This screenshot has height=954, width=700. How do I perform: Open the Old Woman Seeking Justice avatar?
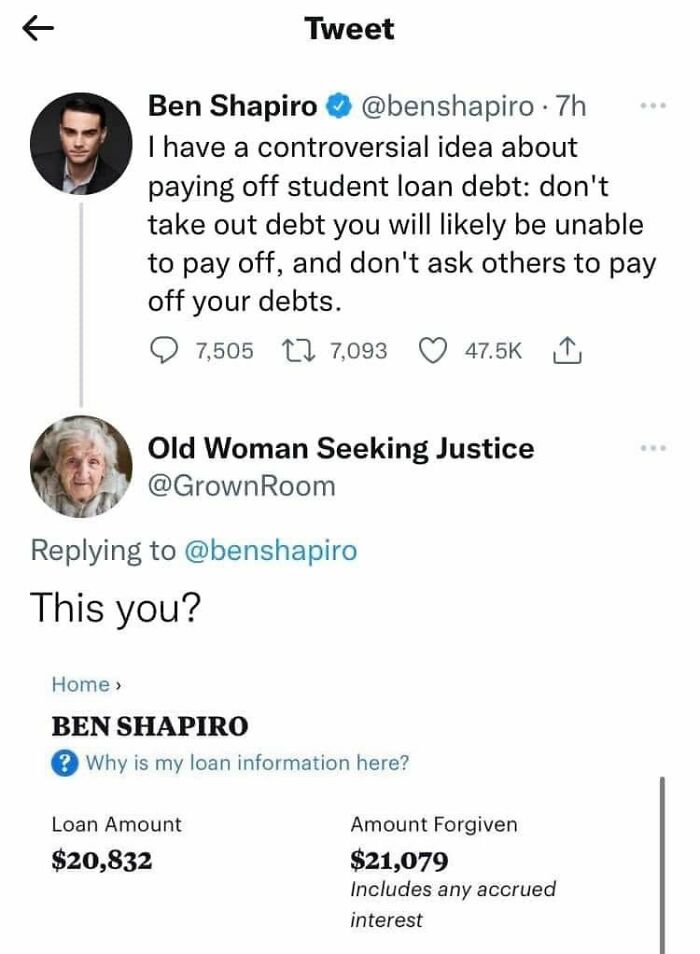coord(82,466)
